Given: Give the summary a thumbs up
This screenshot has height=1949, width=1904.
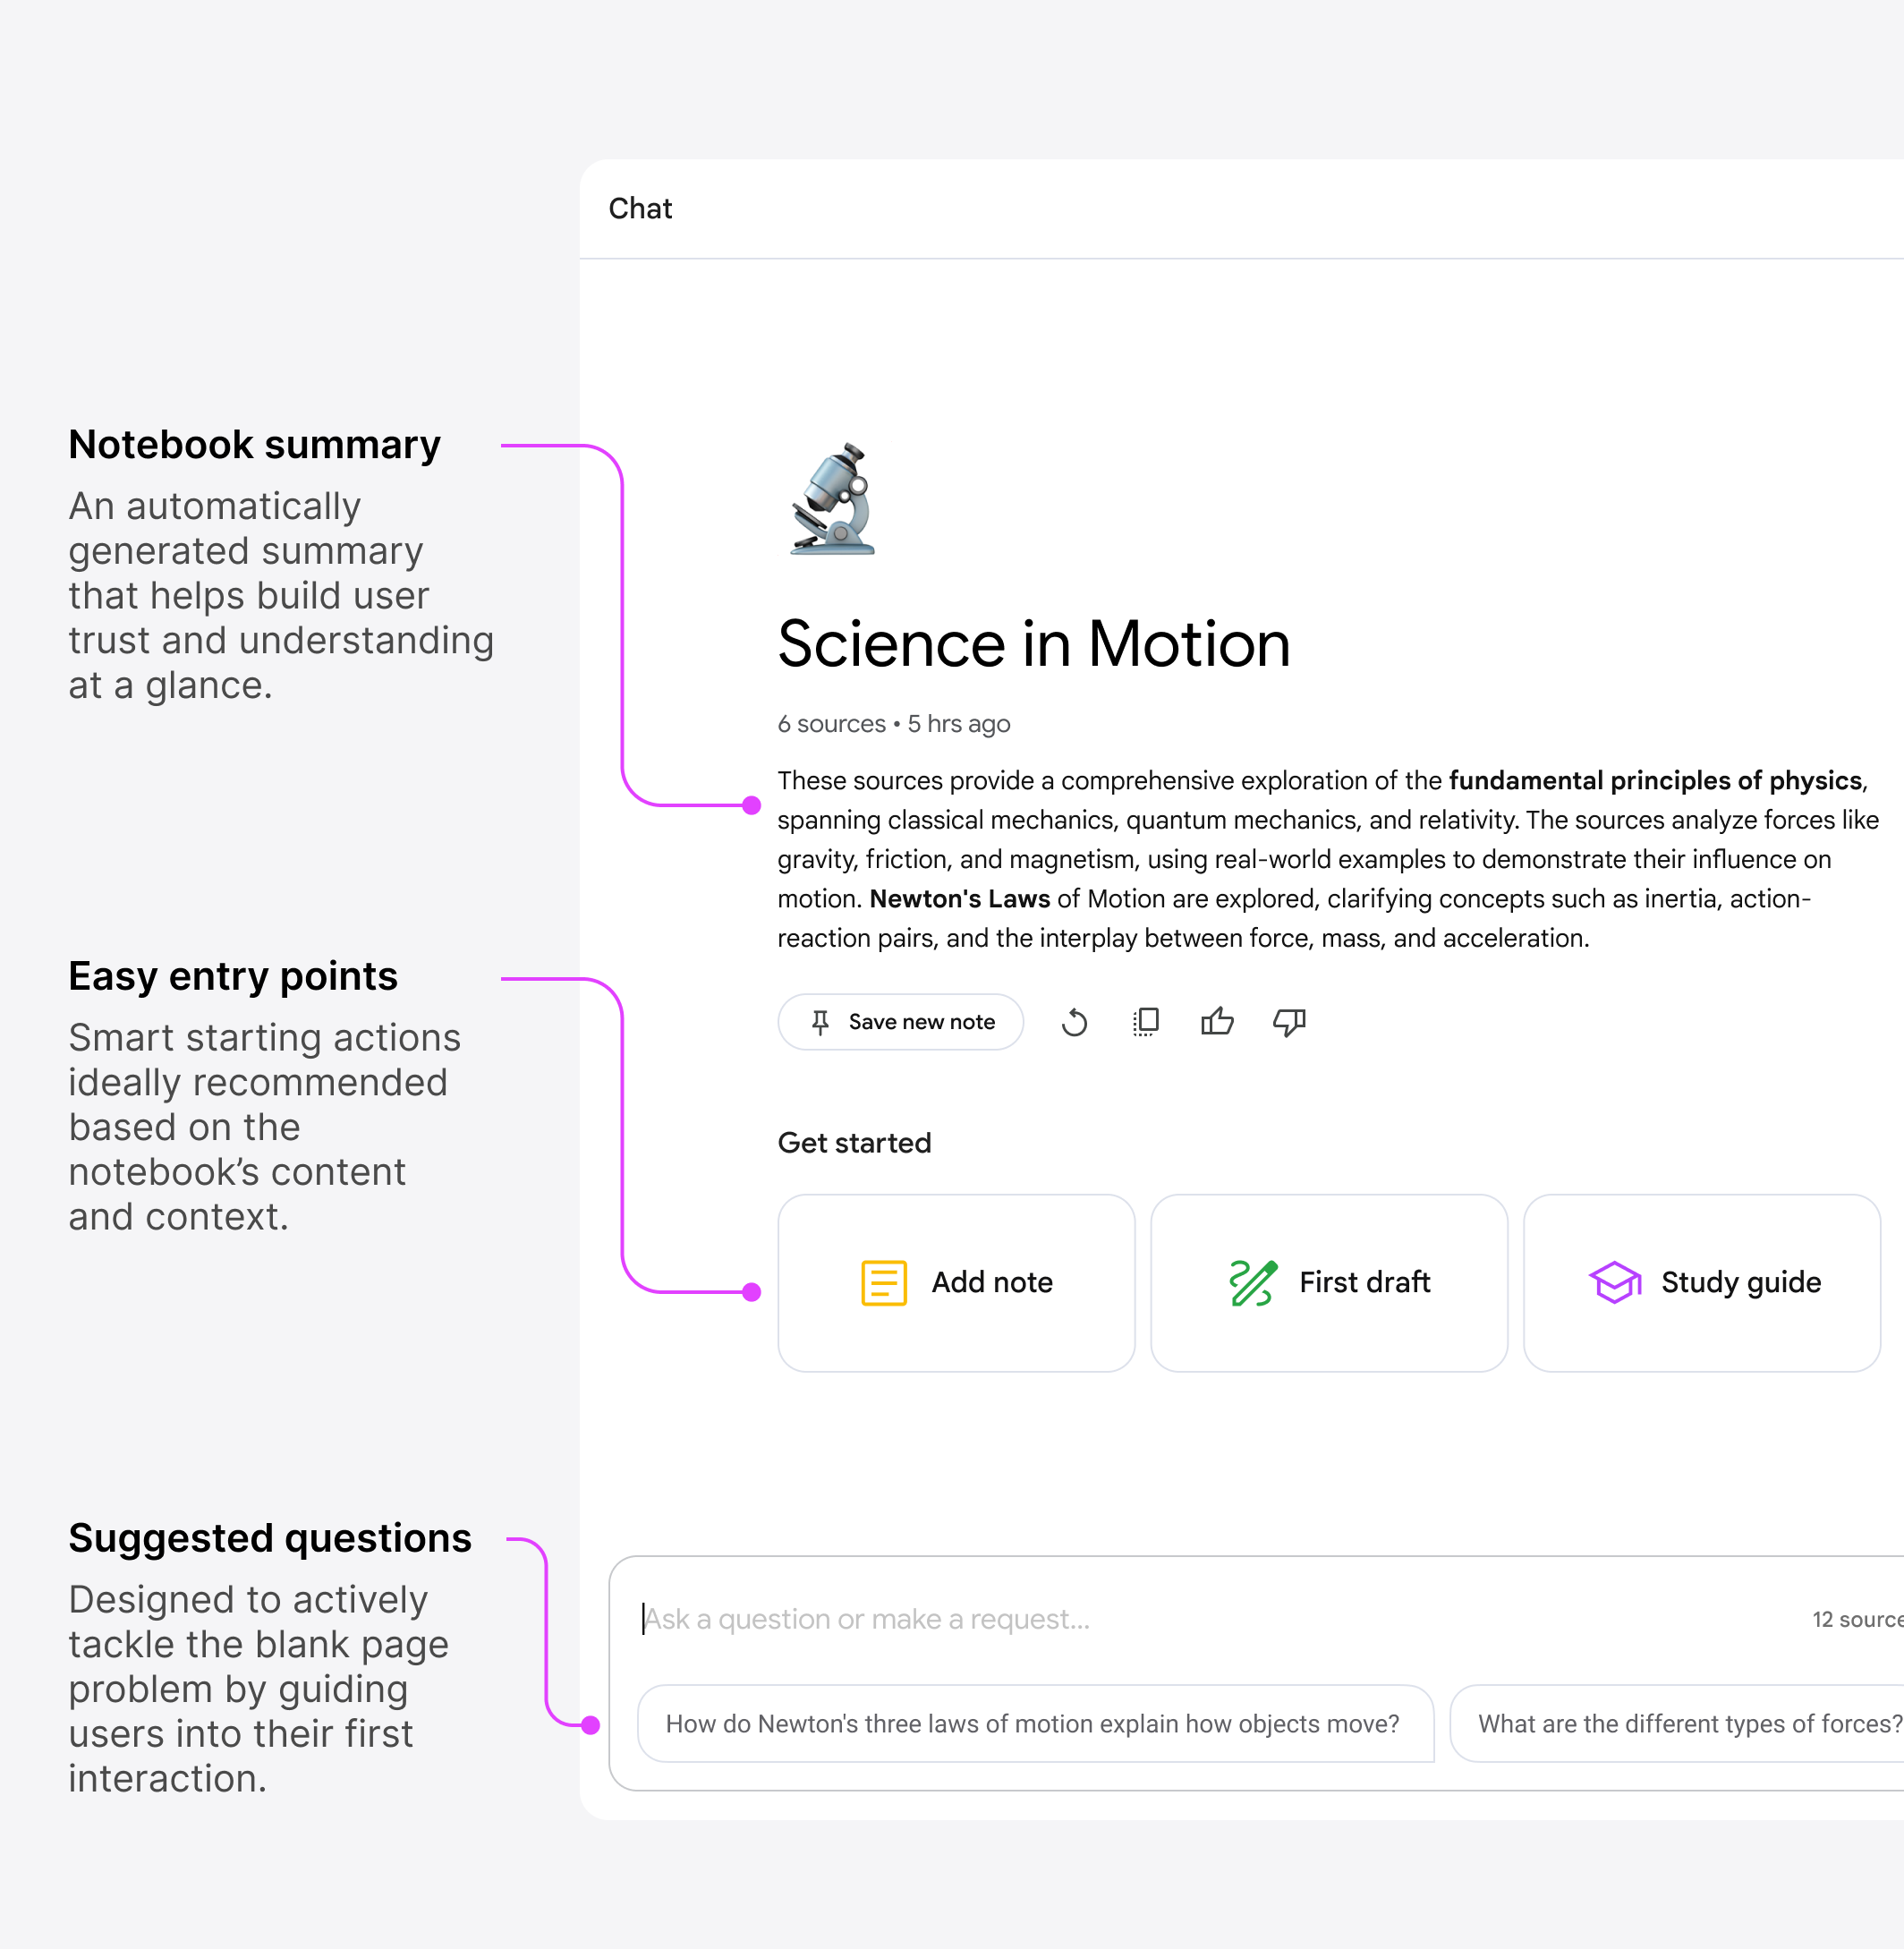Looking at the screenshot, I should (x=1217, y=1022).
